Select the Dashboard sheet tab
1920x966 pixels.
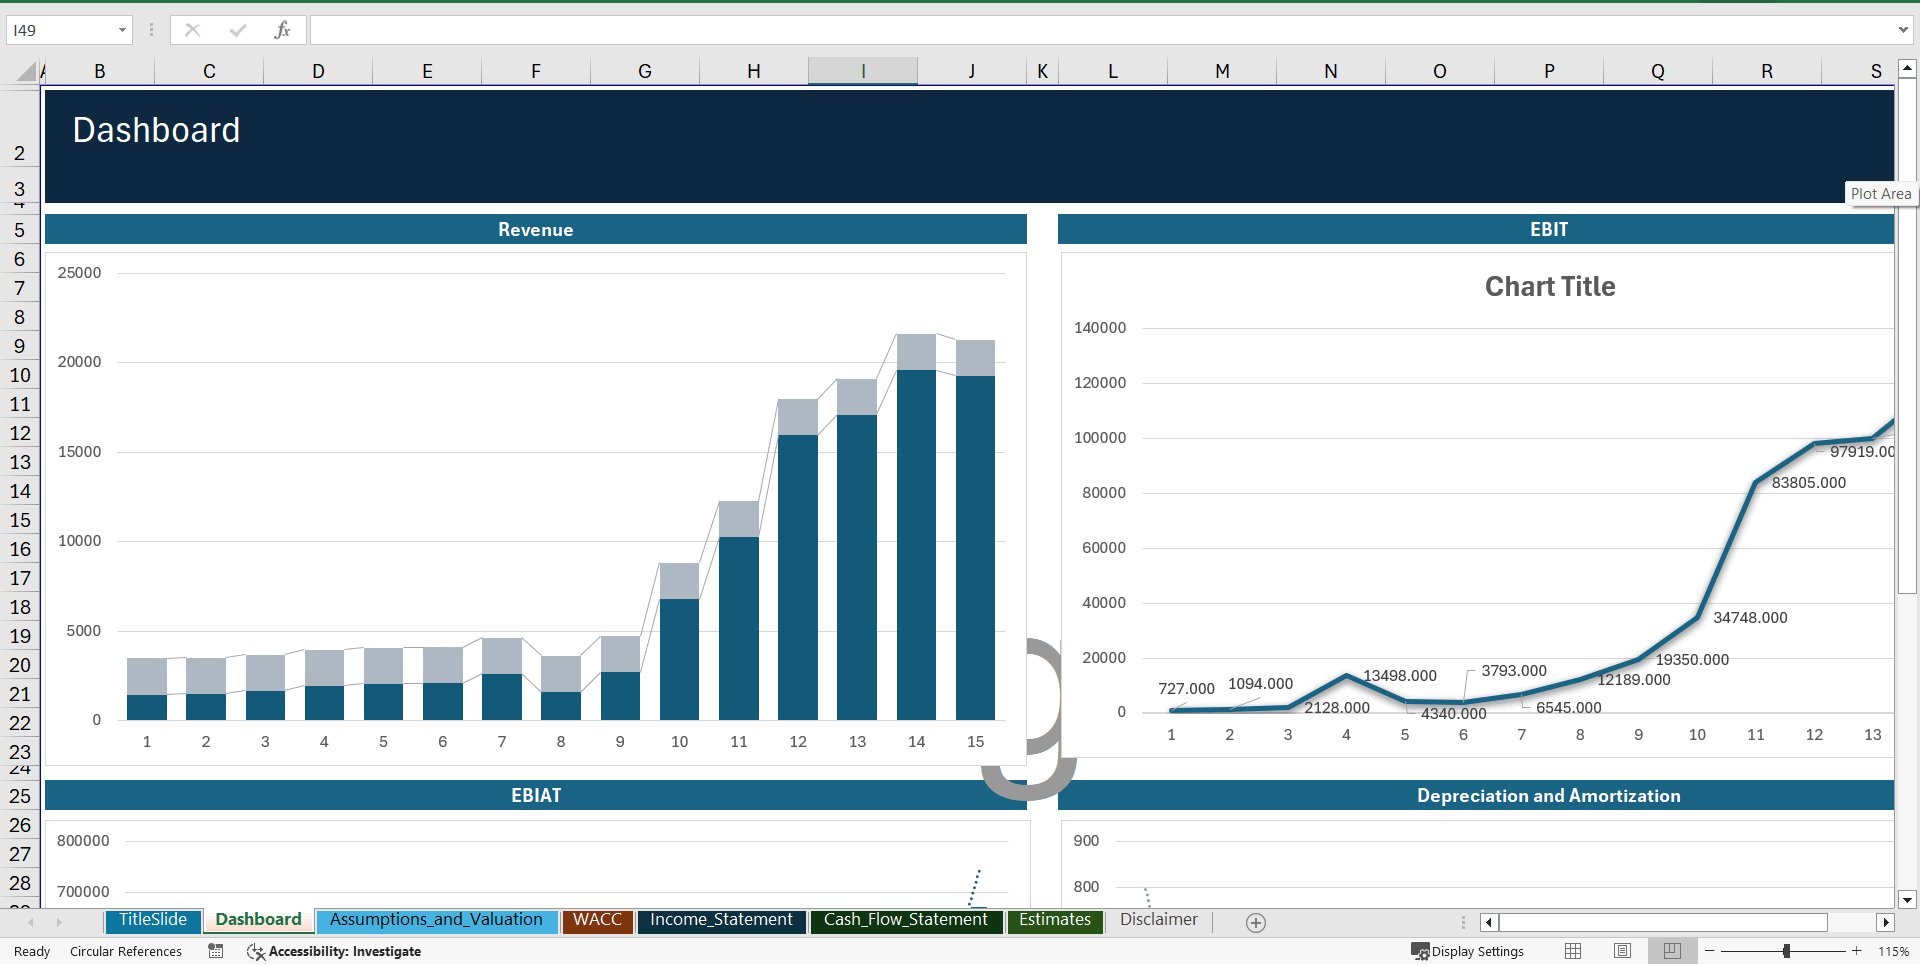tap(258, 920)
